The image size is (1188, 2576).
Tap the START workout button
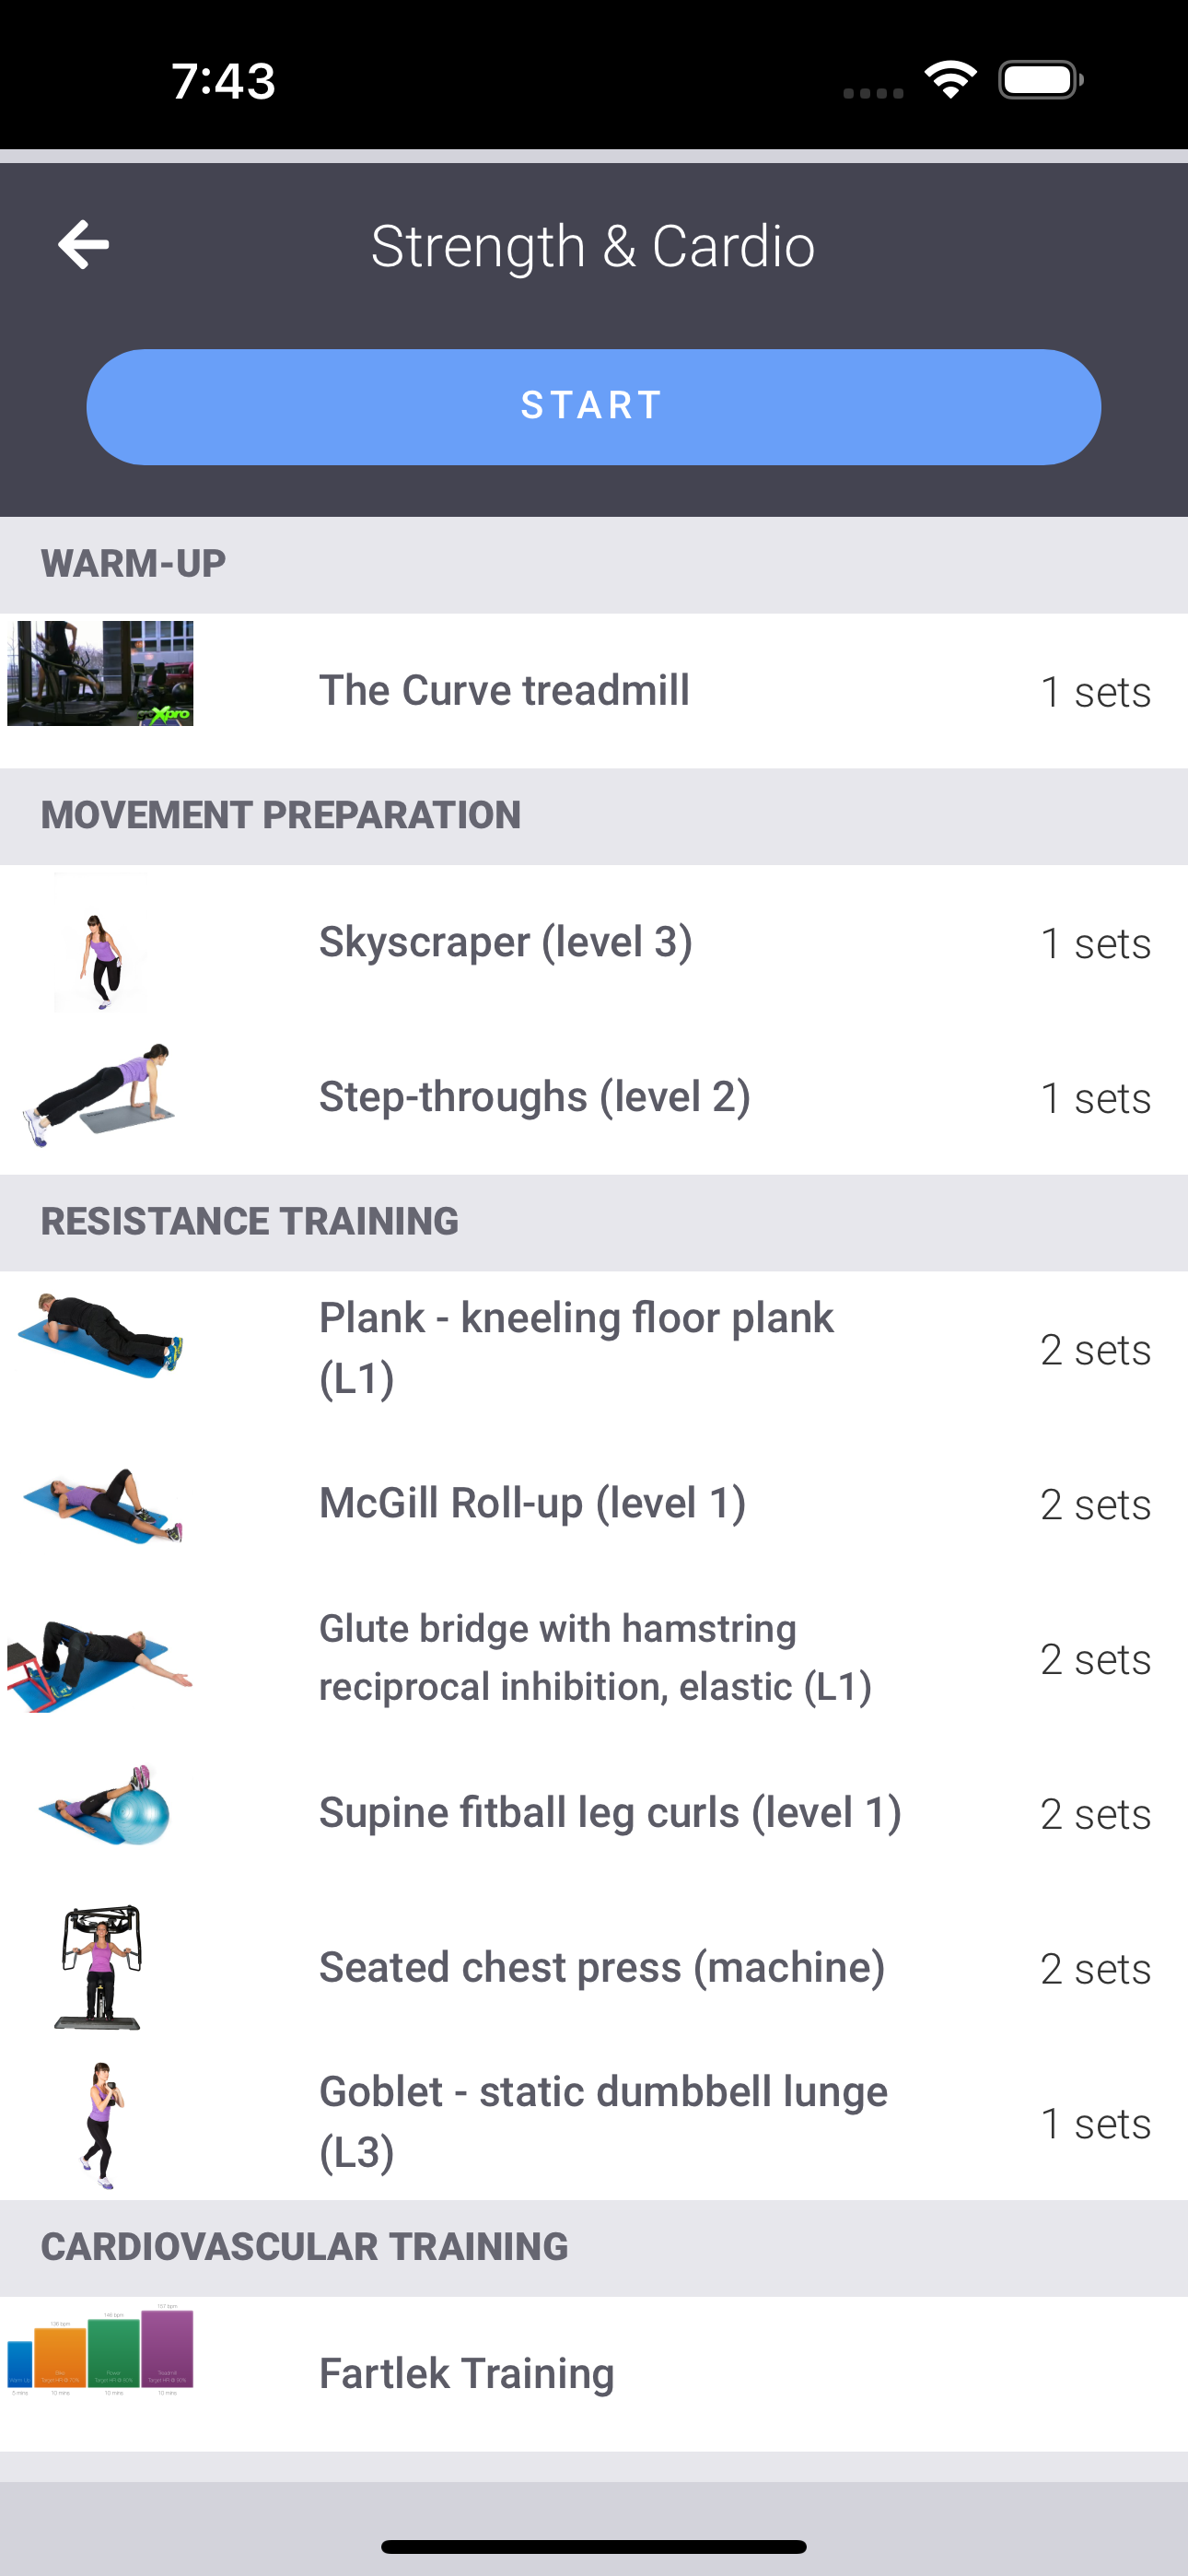point(594,406)
